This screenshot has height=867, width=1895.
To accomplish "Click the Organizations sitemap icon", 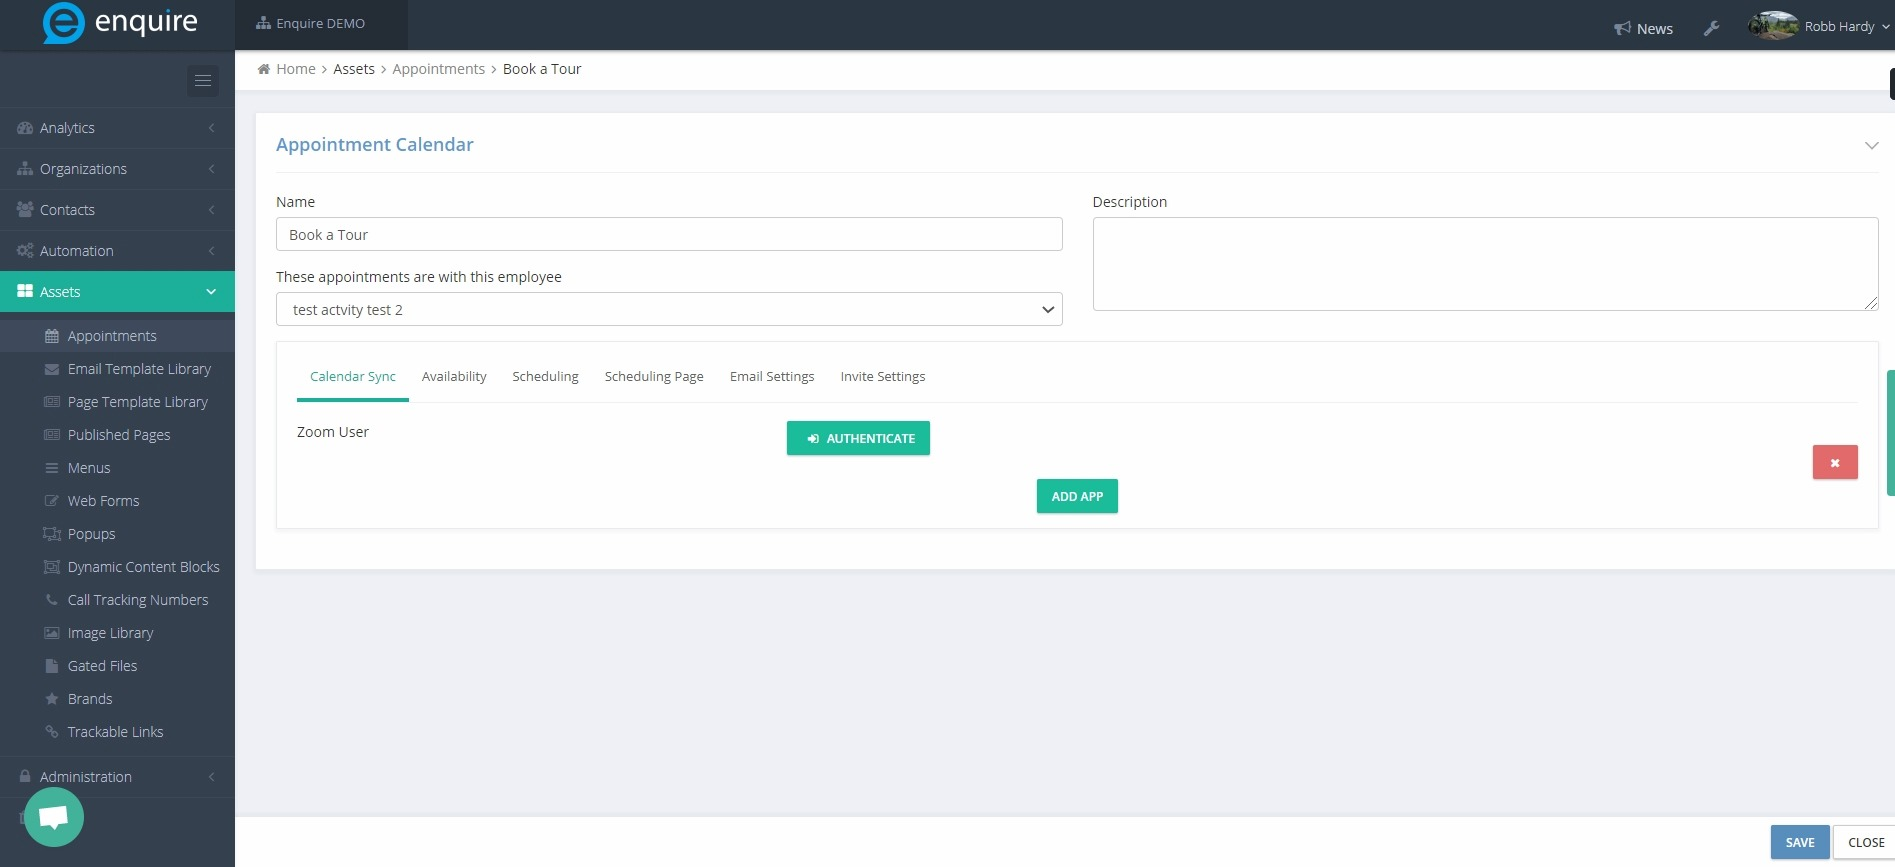I will [x=25, y=169].
